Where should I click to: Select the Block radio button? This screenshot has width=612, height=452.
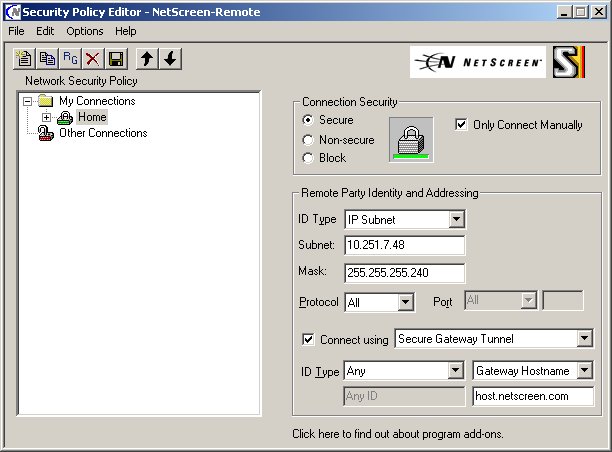(x=308, y=158)
